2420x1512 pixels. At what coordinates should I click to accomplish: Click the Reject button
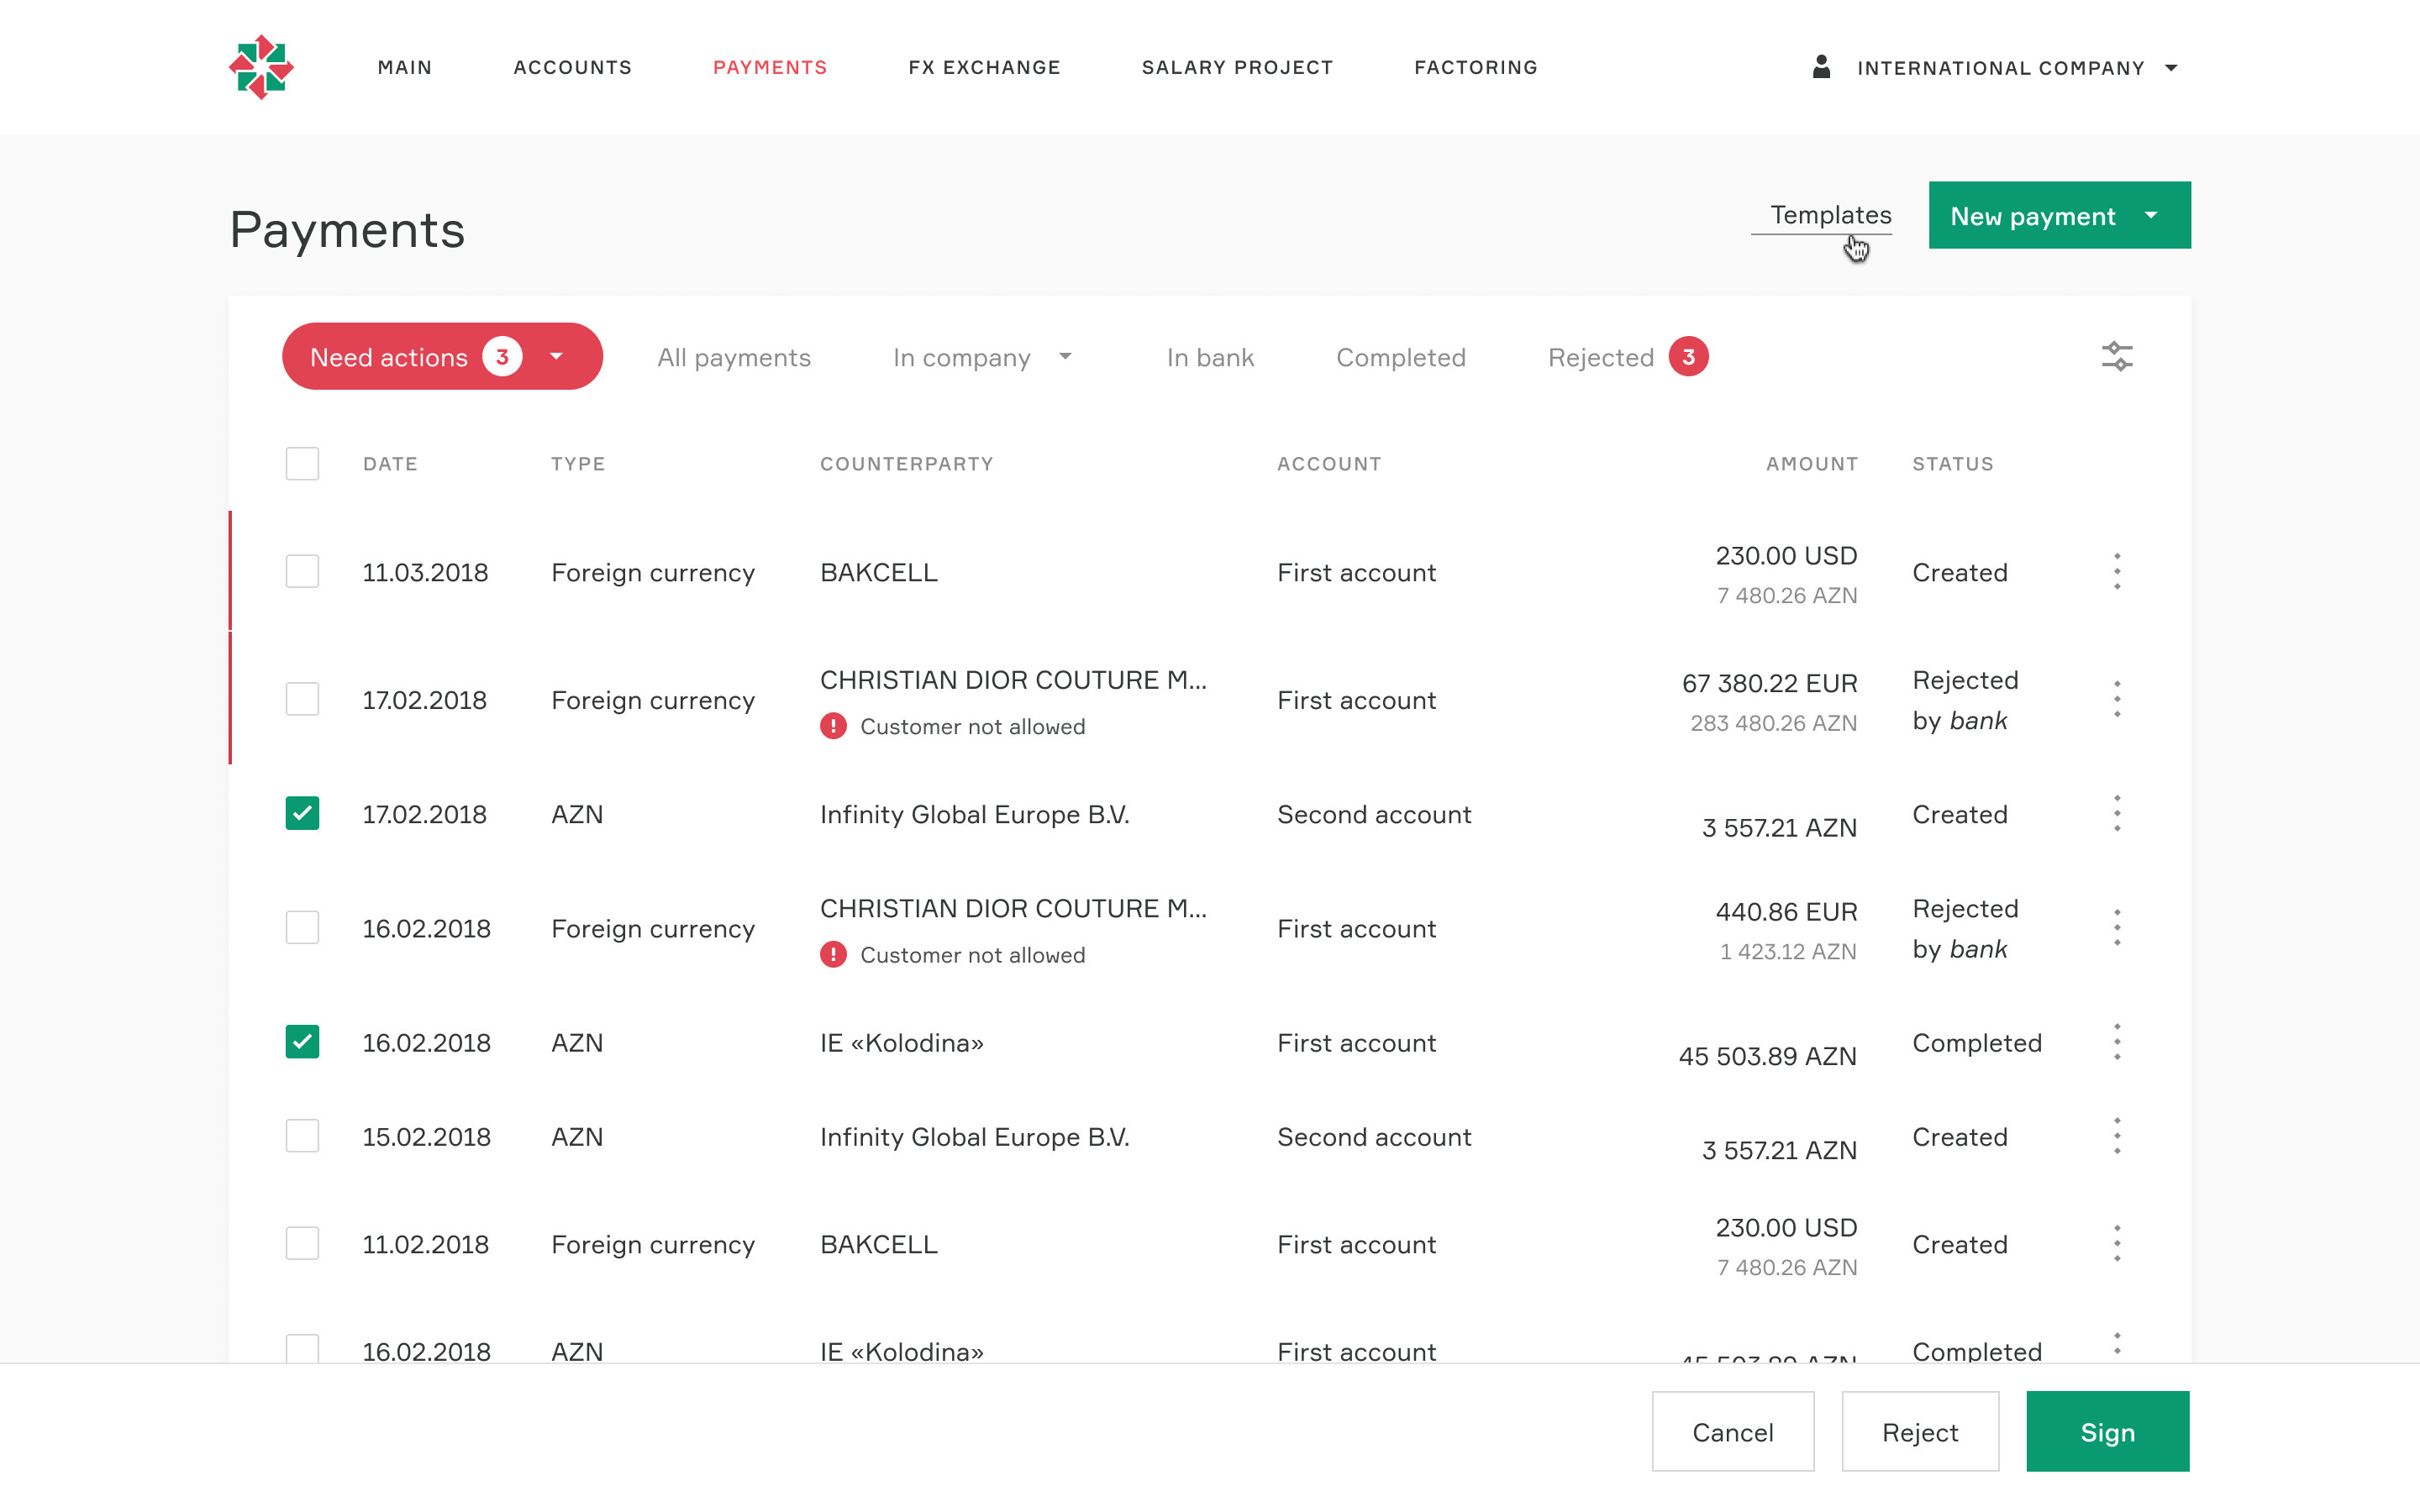point(1920,1431)
